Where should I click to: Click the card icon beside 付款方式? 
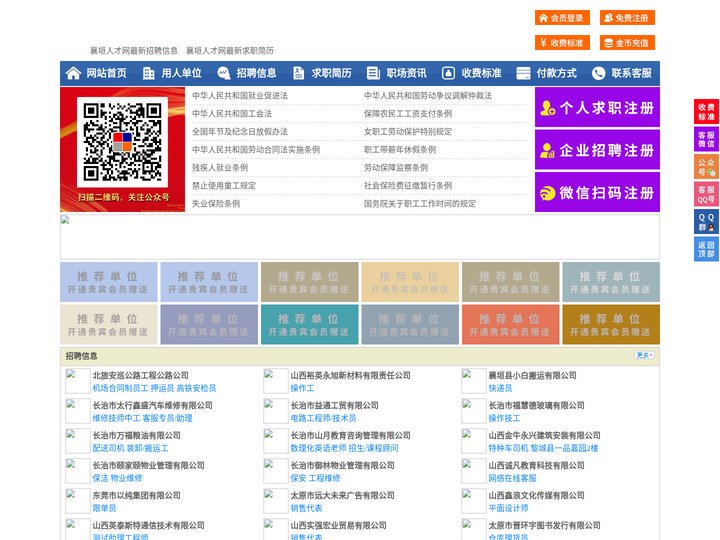tap(523, 73)
